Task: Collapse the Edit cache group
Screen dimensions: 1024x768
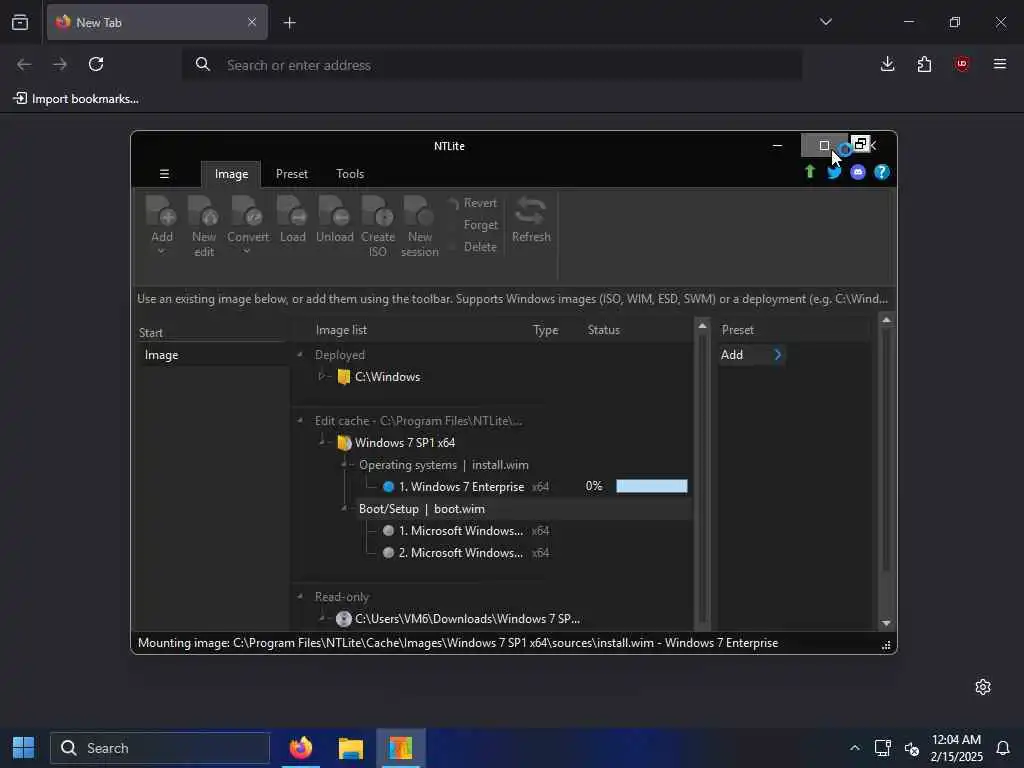Action: 300,421
